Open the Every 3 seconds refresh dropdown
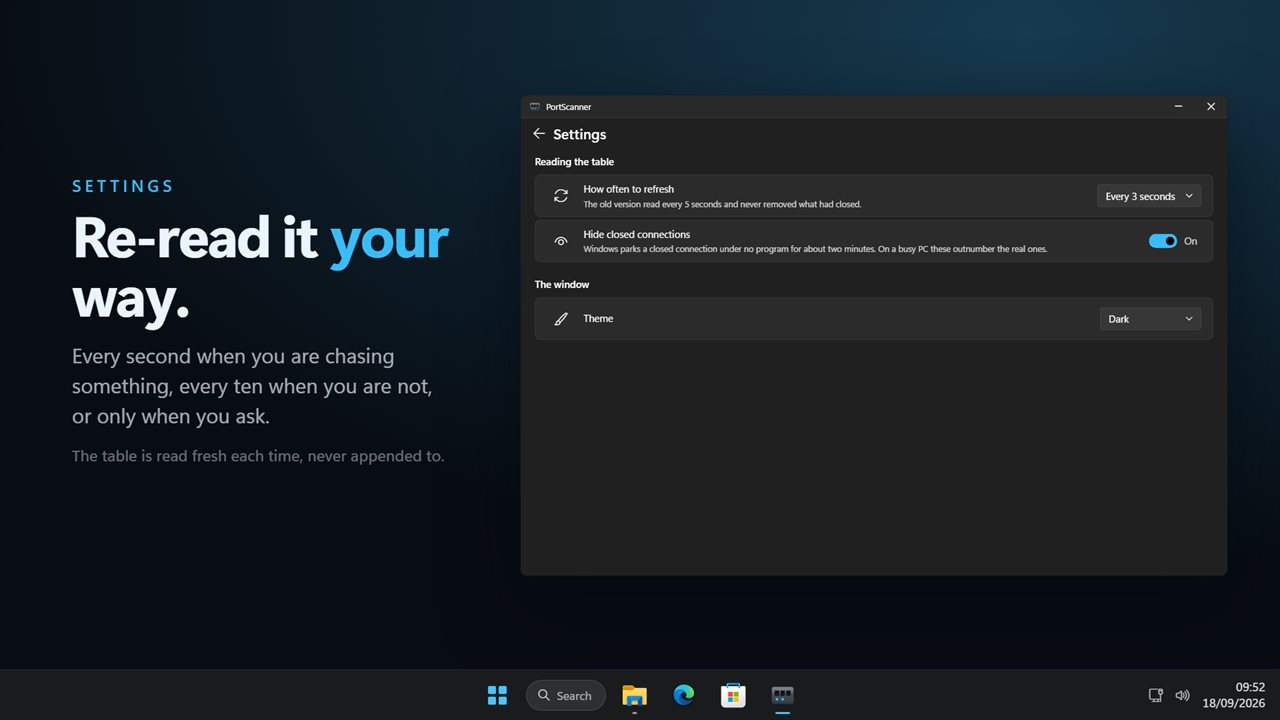This screenshot has height=720, width=1280. (1149, 196)
